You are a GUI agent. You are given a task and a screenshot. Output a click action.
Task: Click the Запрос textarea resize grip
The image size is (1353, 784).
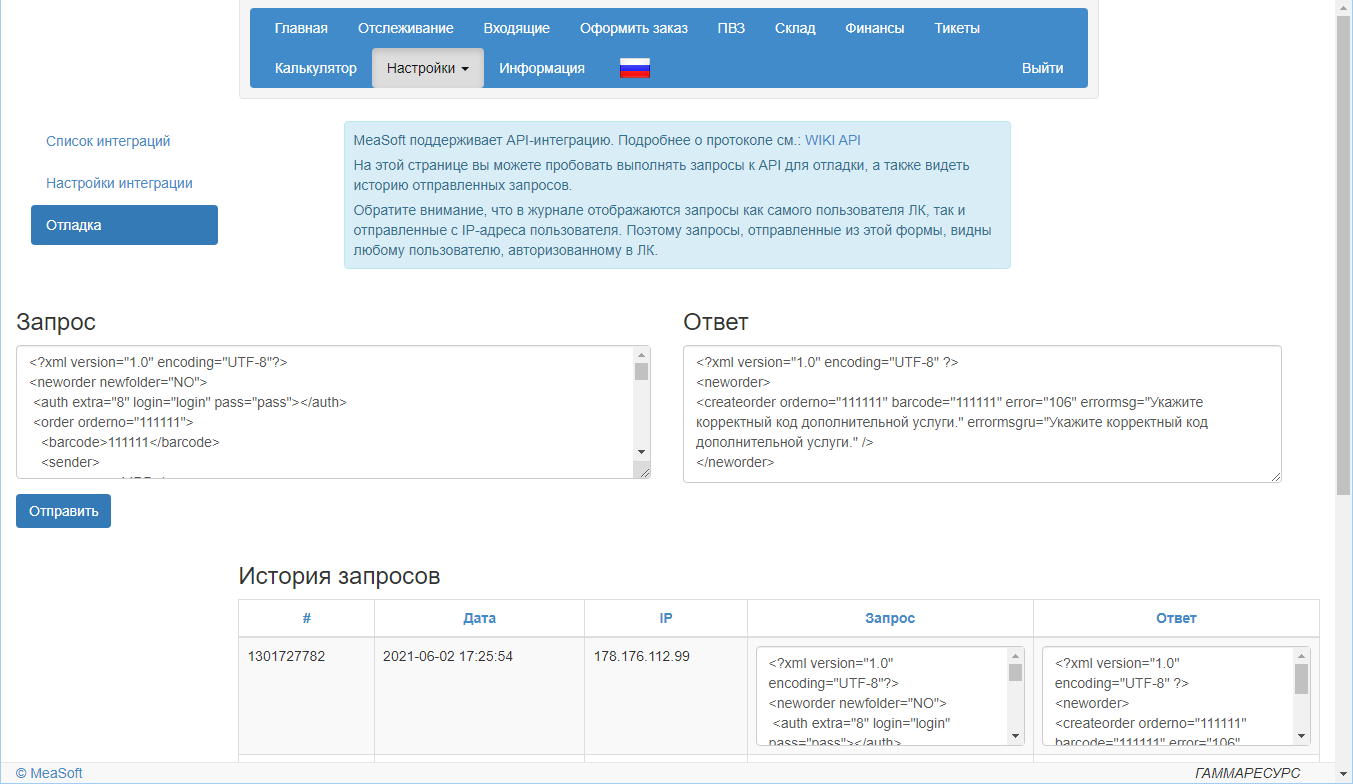click(643, 472)
